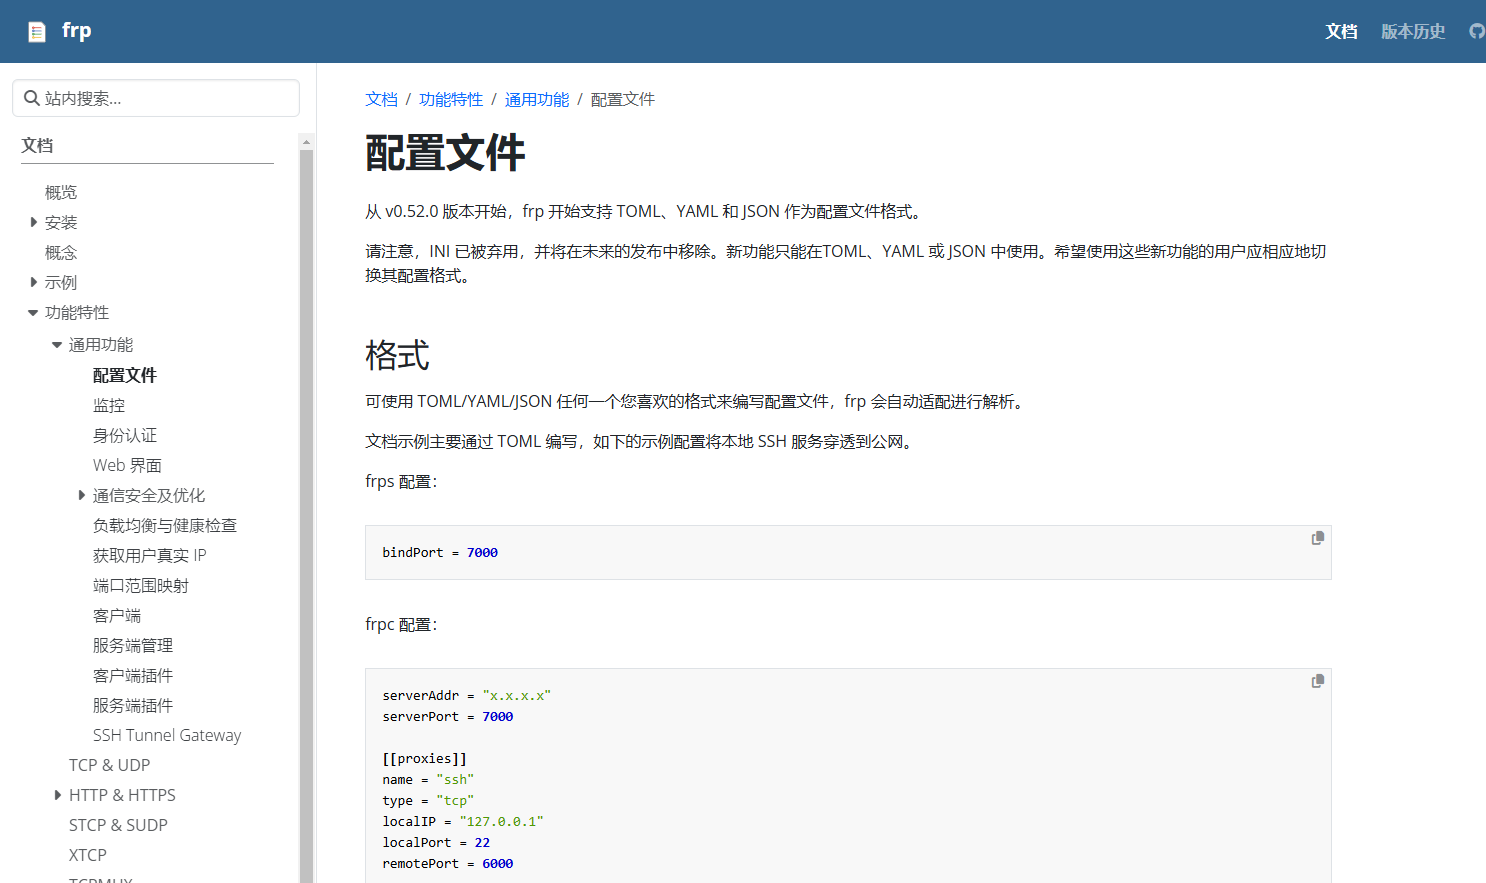Click the 功能特性 breadcrumb link
The image size is (1486, 883).
click(x=450, y=99)
